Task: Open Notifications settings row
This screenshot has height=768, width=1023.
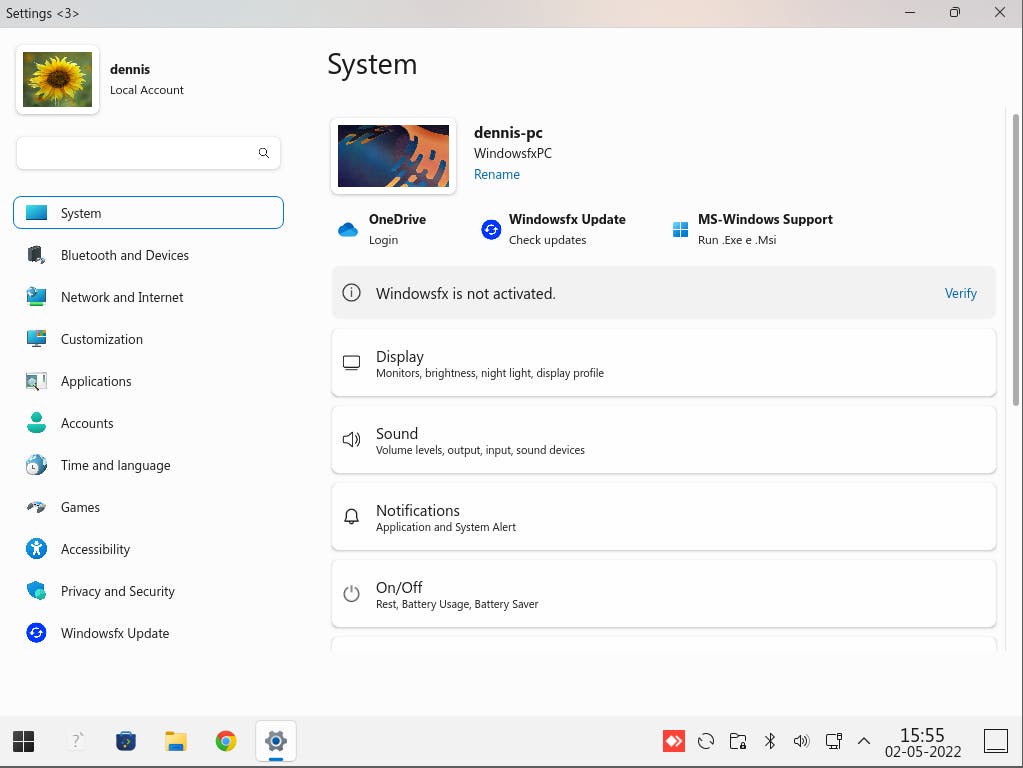Action: coord(663,517)
